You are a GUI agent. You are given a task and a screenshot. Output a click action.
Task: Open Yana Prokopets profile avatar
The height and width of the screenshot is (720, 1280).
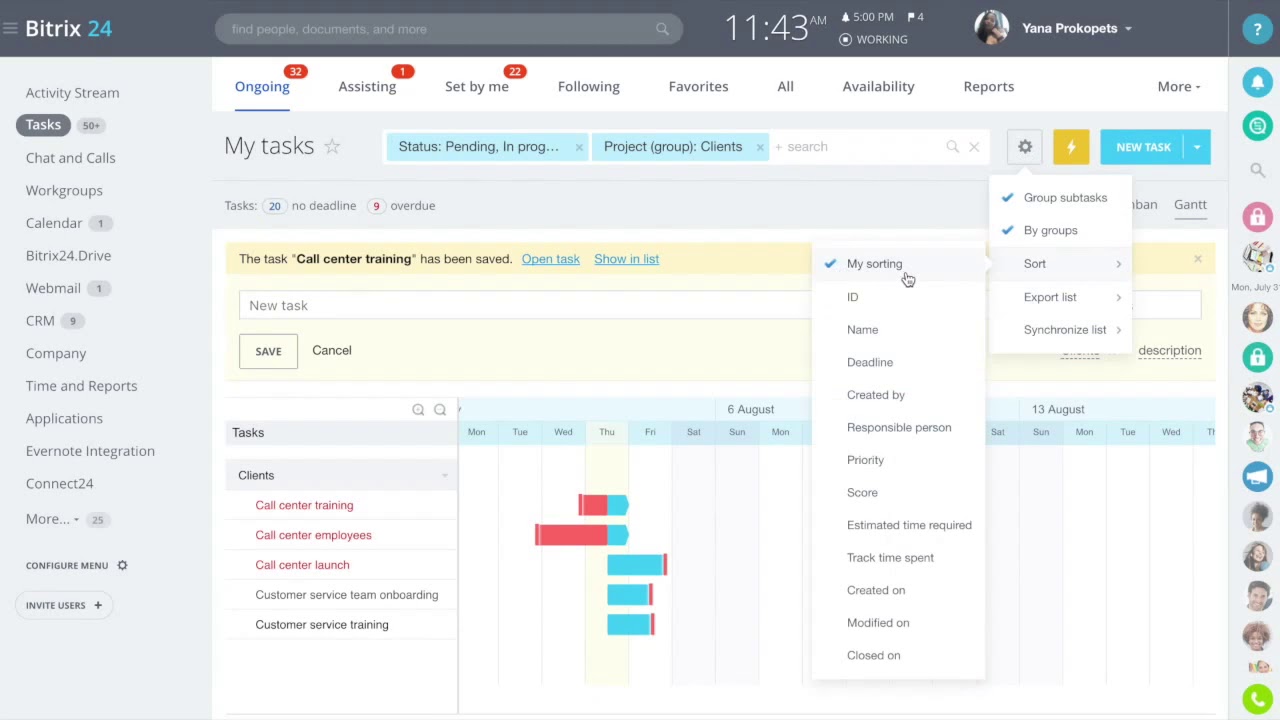(991, 28)
